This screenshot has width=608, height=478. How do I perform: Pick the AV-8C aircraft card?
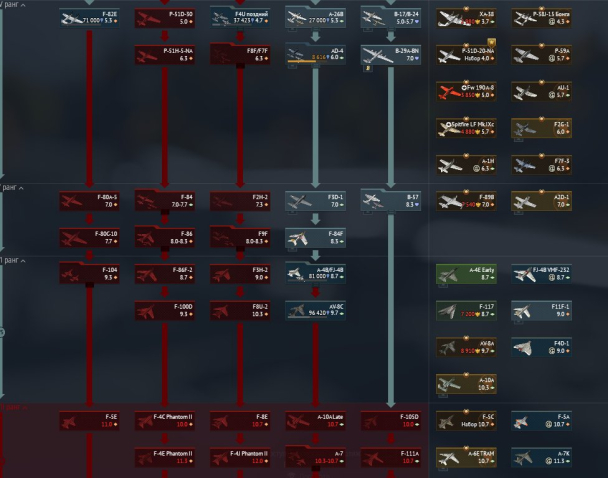315,309
